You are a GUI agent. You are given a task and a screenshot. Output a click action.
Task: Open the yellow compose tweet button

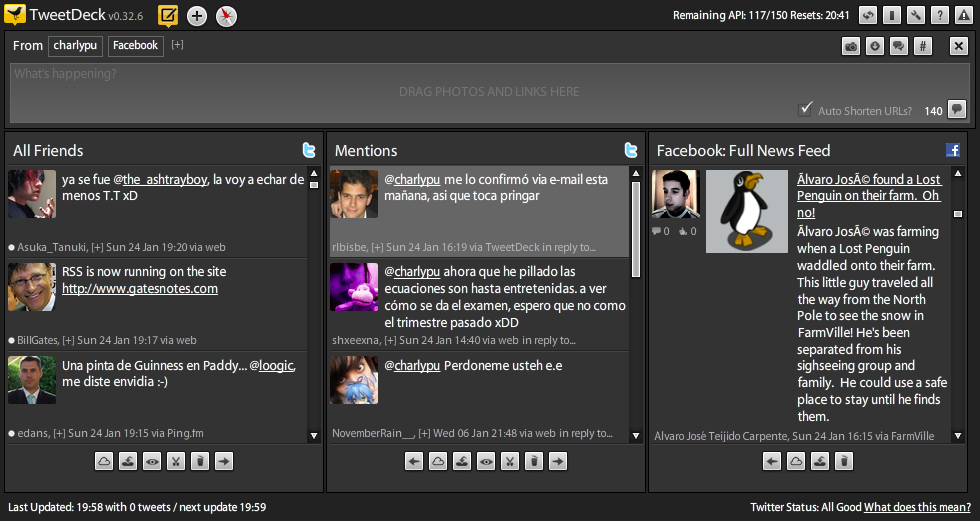coord(168,16)
